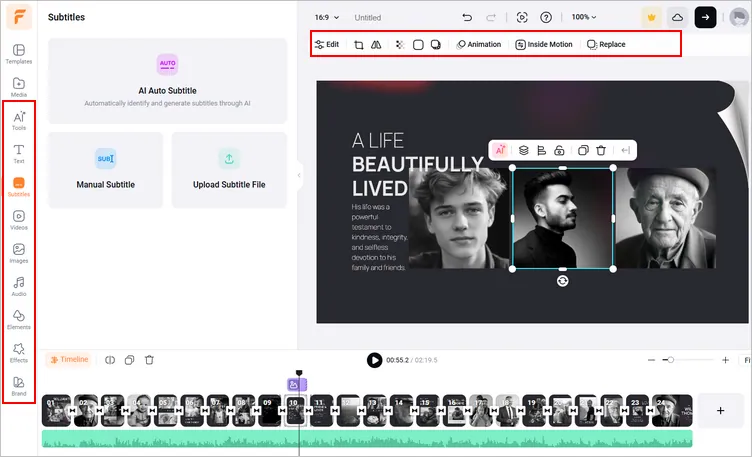Open the Audio sidebar panel
Screen dimensions: 752x457
coord(19,286)
